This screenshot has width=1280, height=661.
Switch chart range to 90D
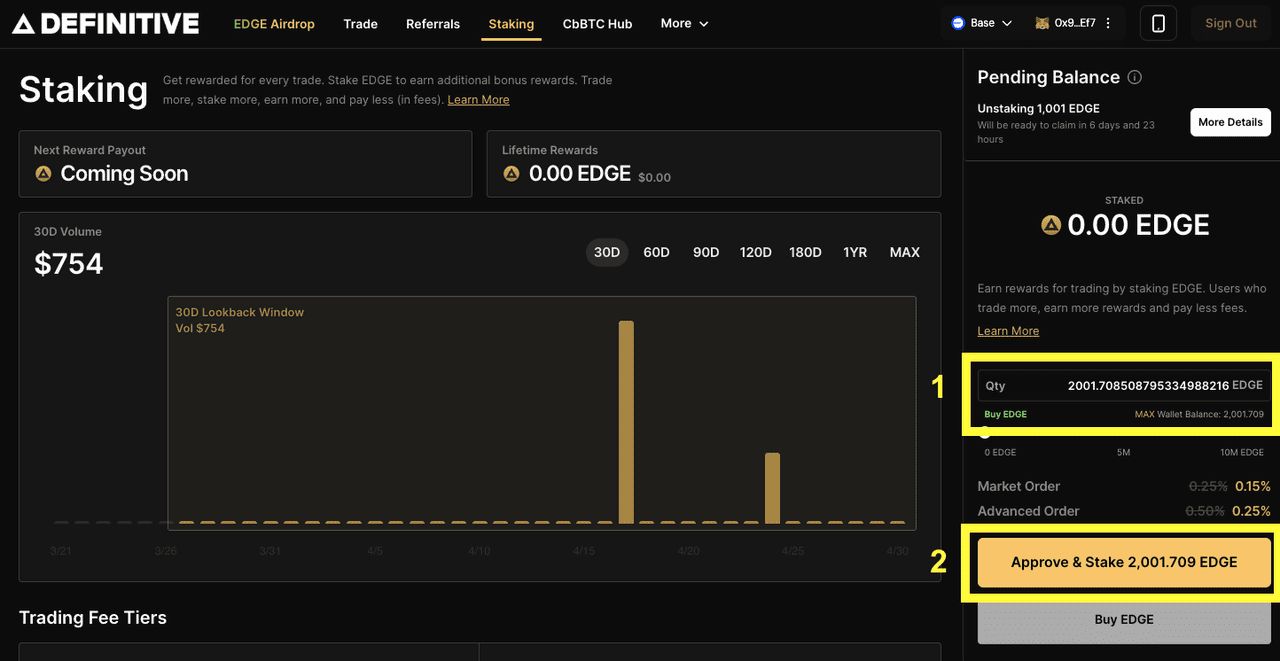706,252
